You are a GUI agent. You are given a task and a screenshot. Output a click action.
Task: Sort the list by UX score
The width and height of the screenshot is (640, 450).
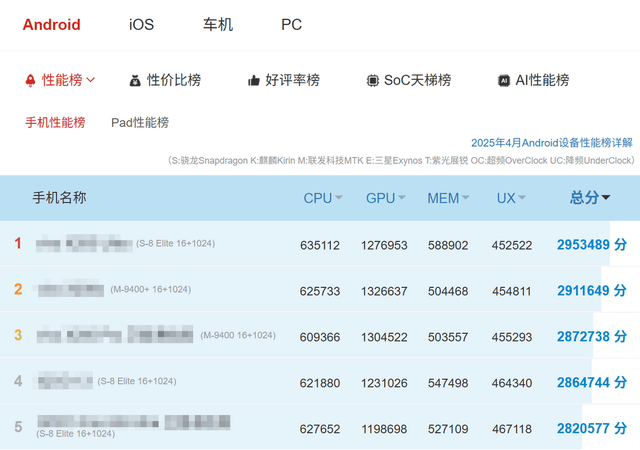(512, 198)
